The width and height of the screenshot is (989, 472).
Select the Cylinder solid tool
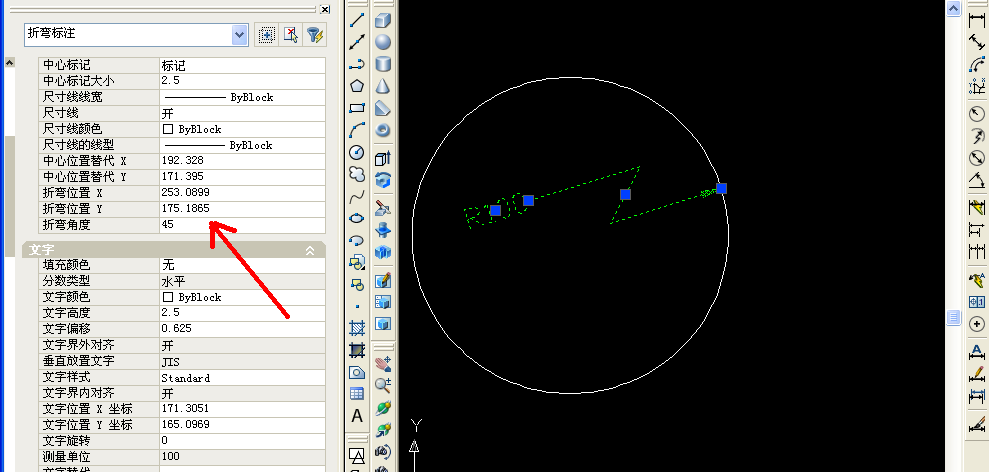(x=383, y=64)
